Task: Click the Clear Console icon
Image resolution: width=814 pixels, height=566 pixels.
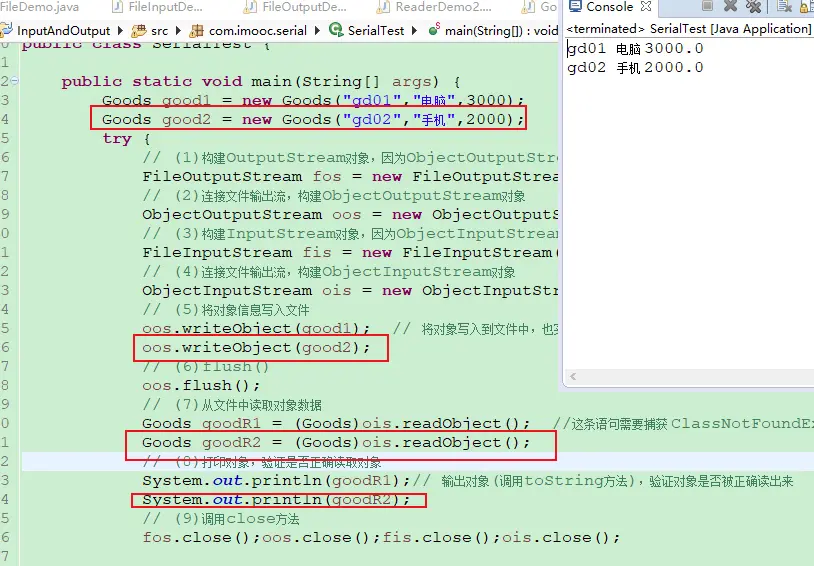Action: coord(784,6)
